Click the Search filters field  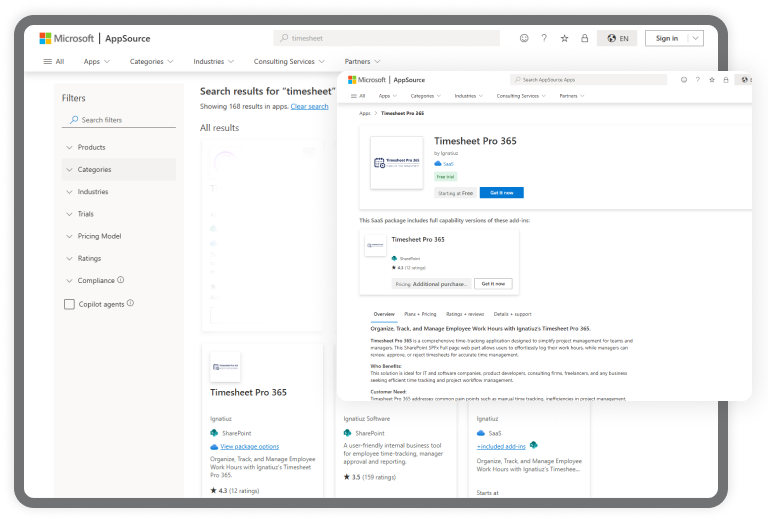tap(119, 120)
